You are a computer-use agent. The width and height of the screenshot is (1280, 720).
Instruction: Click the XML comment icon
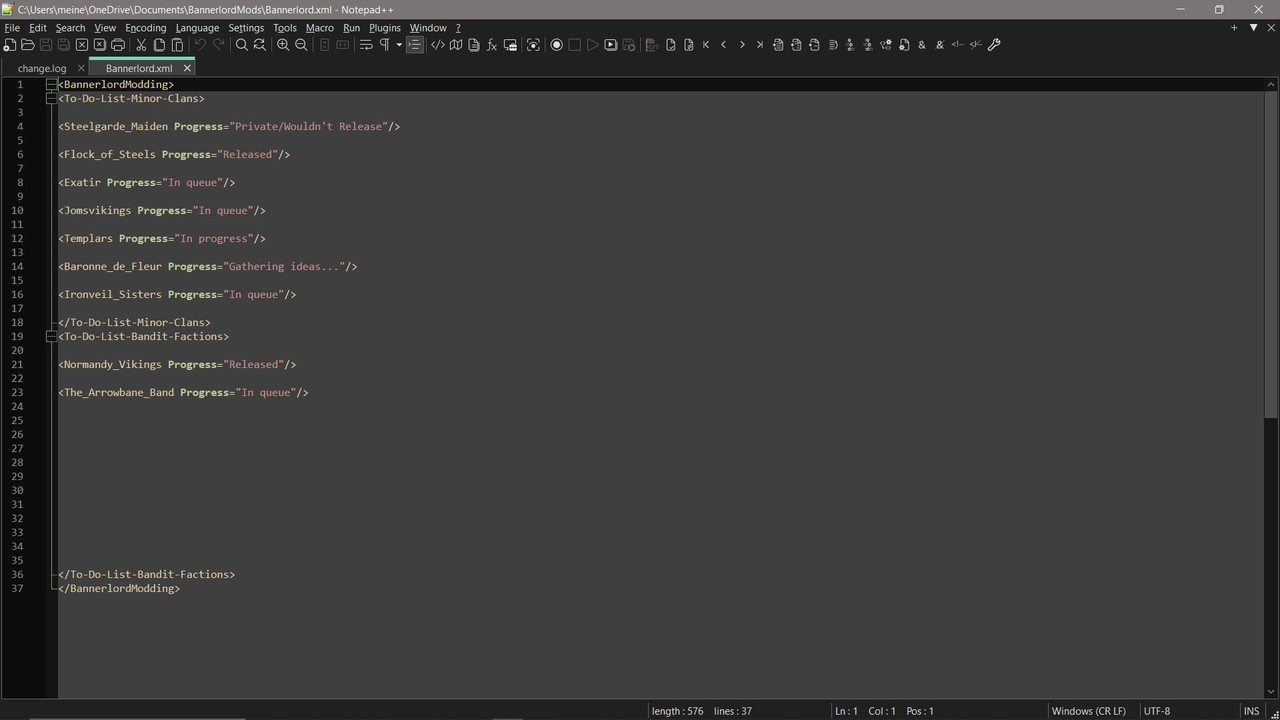pos(957,45)
